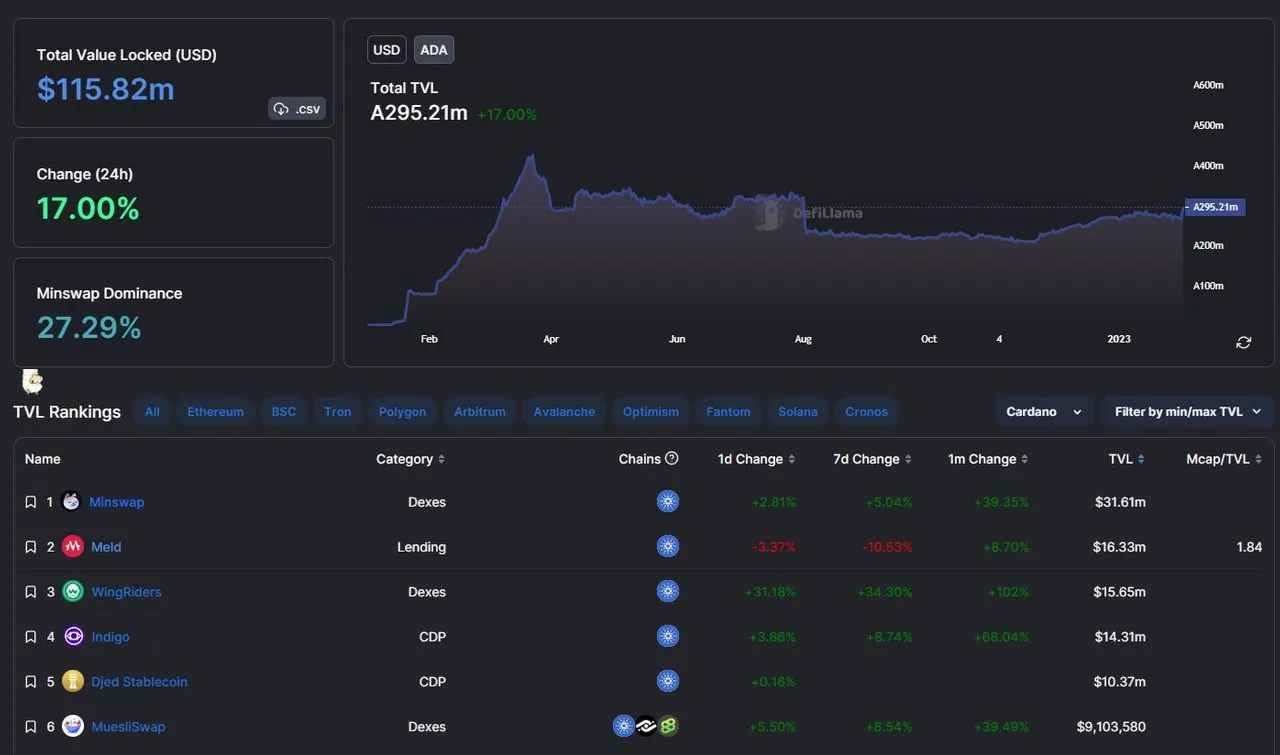Screen dimensions: 1280x755
Task: Select the All chains tab
Action: (152, 412)
